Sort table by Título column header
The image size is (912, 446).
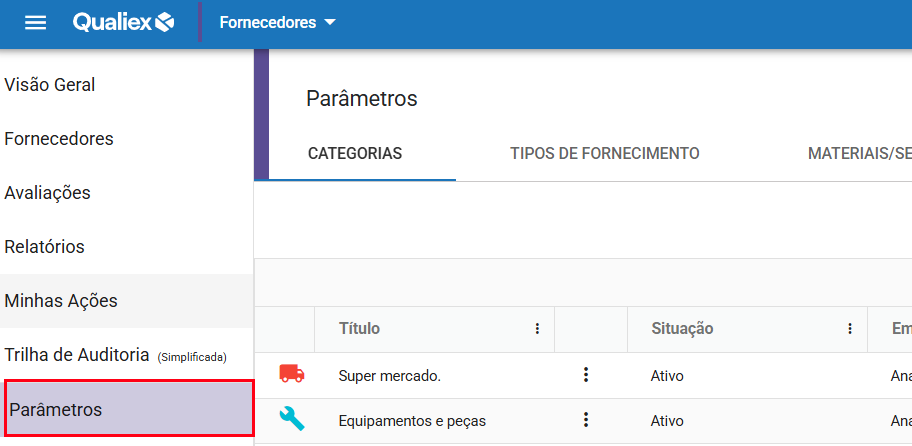coord(360,329)
